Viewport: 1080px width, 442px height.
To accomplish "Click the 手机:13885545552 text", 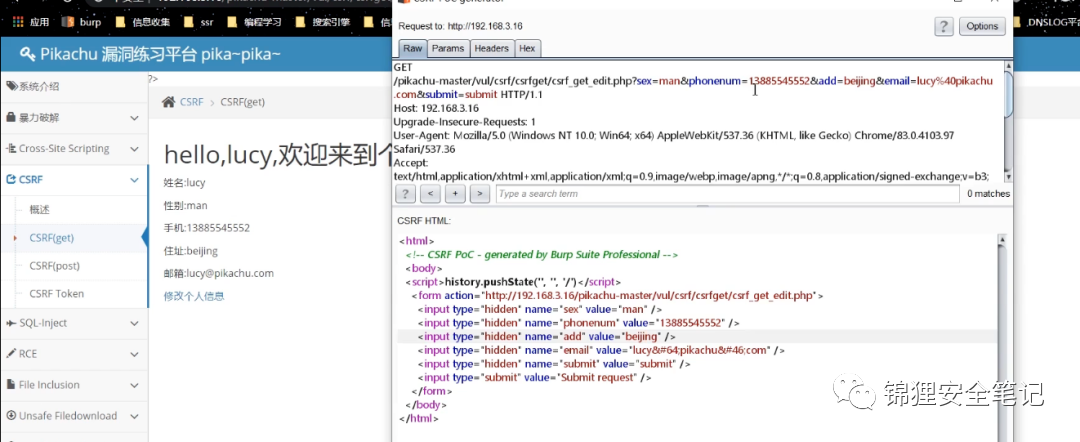I will [207, 228].
